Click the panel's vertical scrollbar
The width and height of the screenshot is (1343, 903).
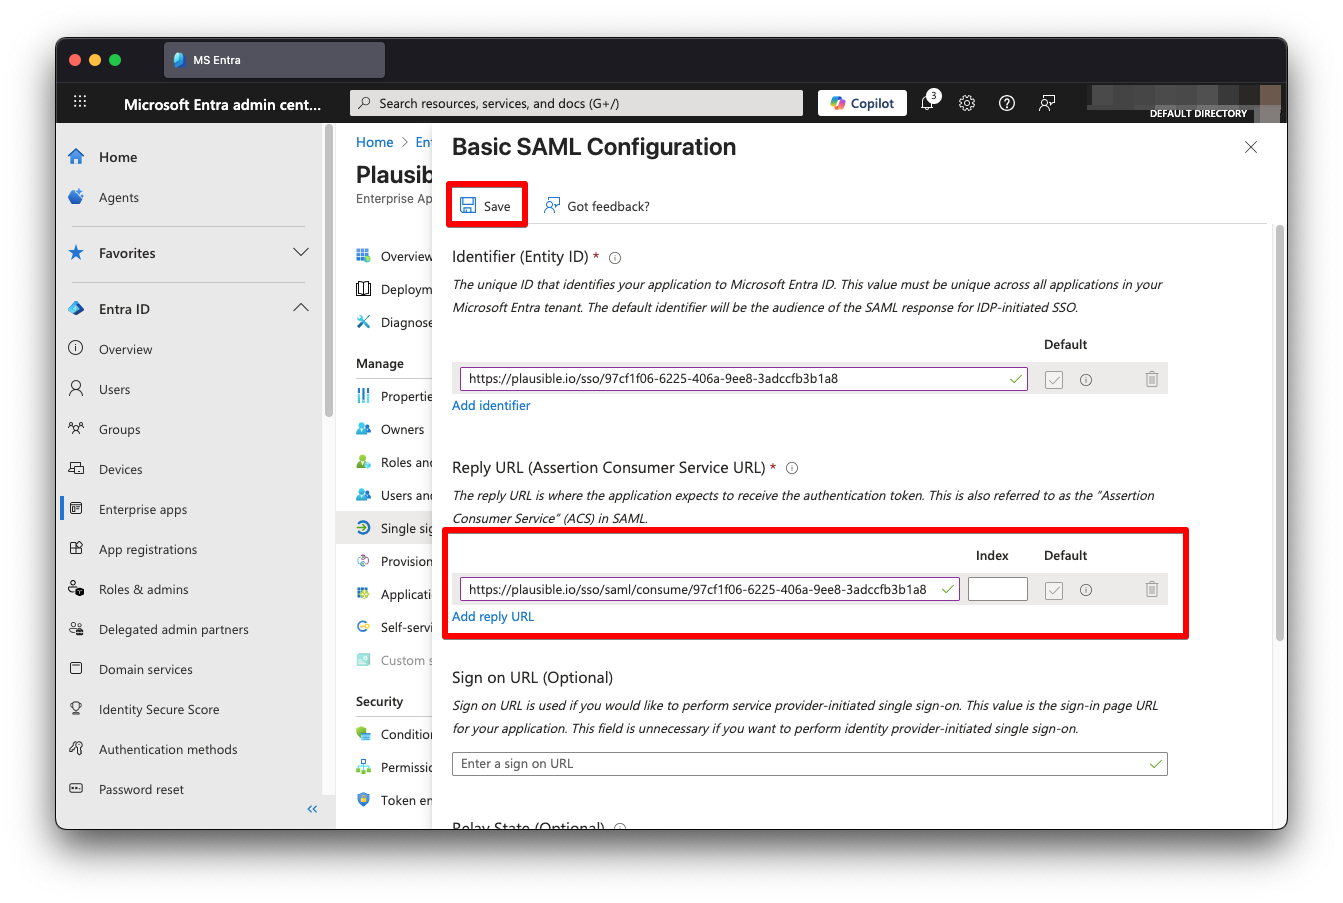[1279, 430]
